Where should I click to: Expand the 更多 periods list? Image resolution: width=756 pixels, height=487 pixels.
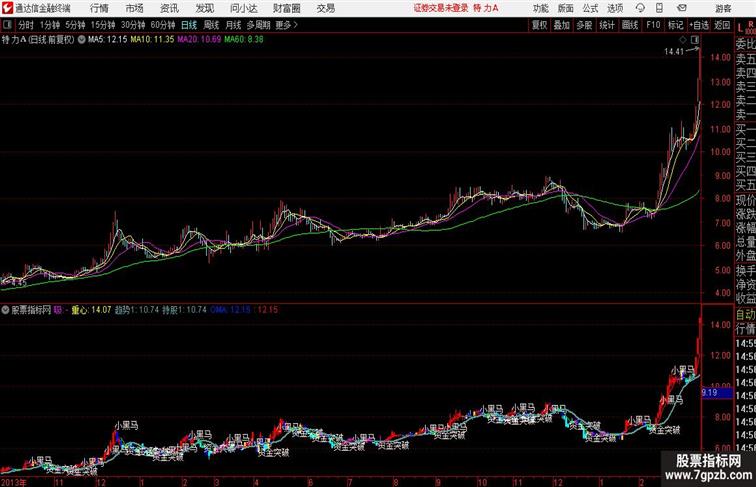(x=287, y=25)
